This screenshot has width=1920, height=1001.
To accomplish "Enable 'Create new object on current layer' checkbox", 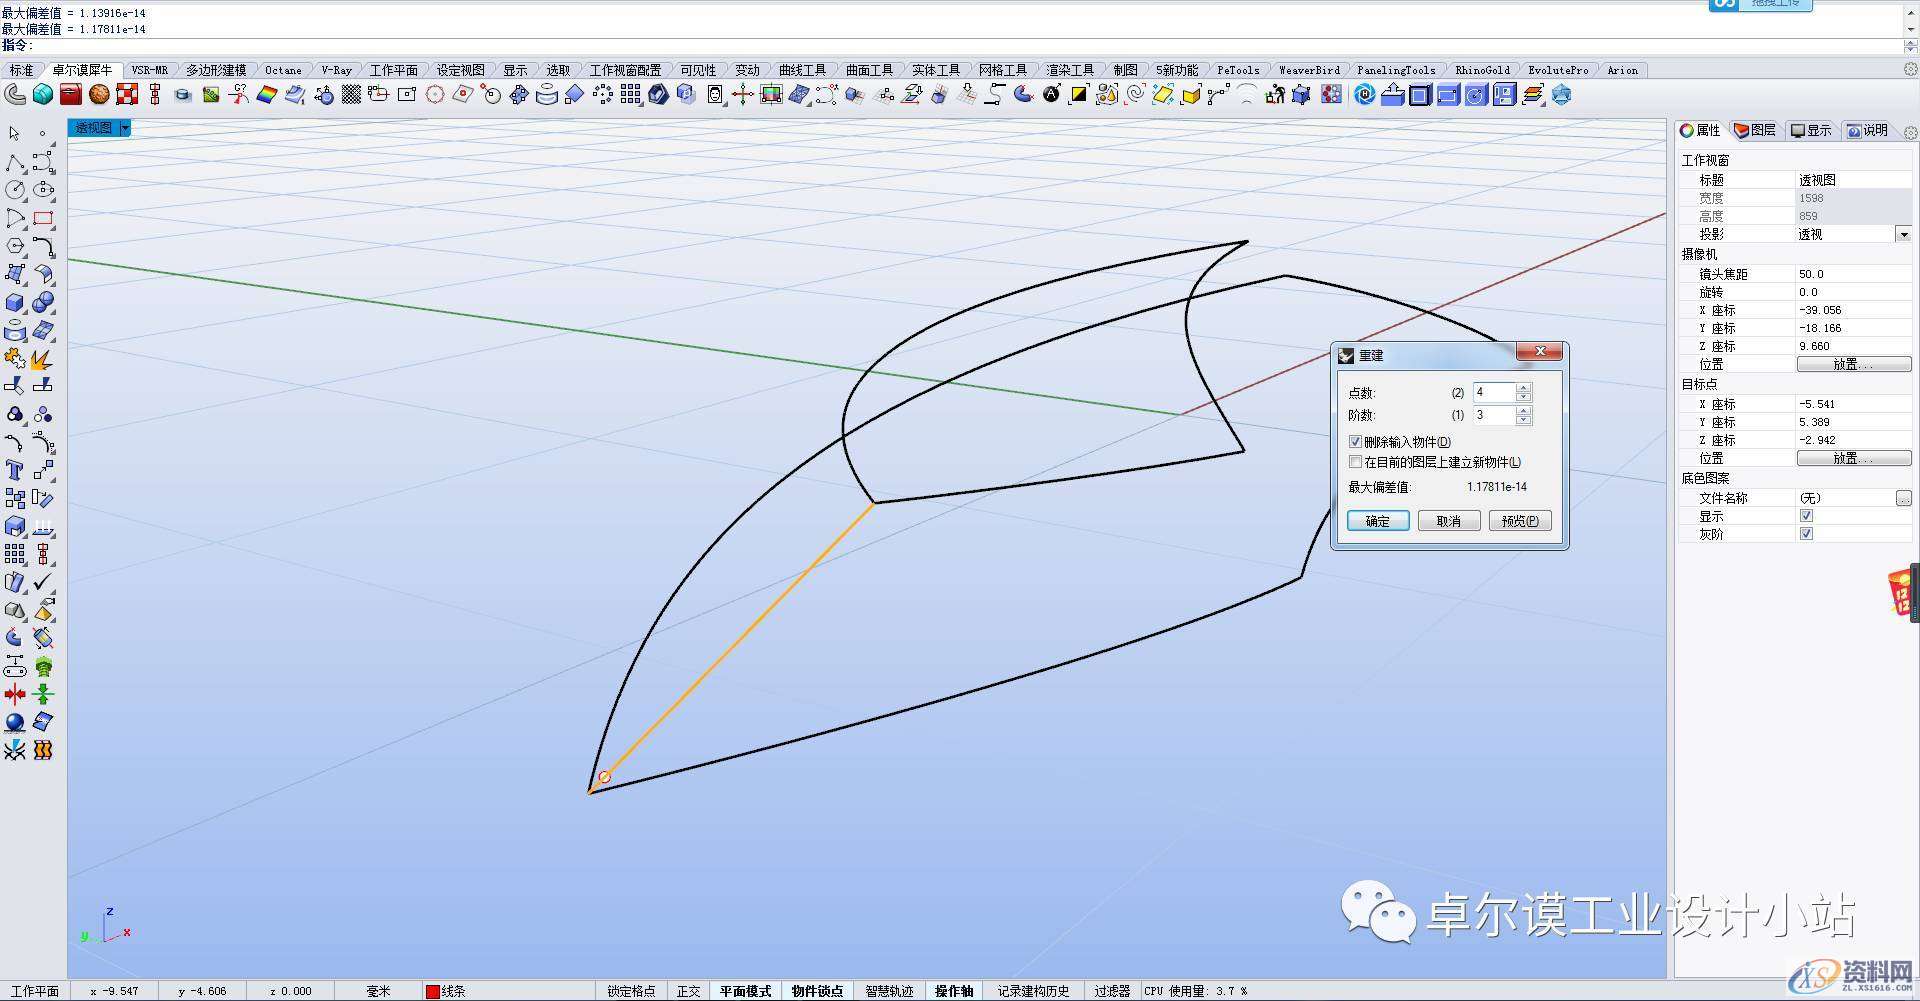I will [1356, 462].
